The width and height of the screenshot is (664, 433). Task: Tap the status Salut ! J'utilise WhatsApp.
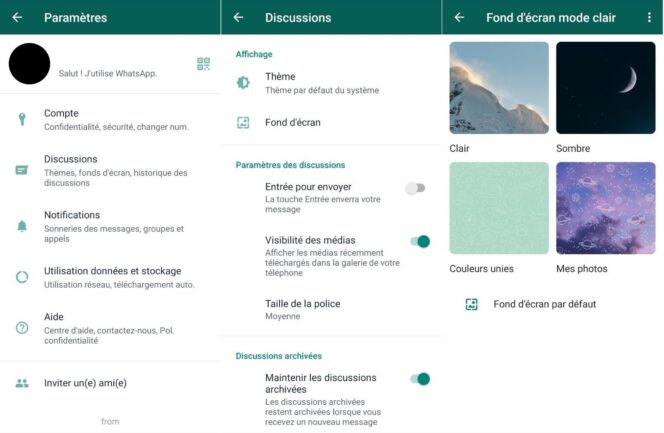[108, 74]
